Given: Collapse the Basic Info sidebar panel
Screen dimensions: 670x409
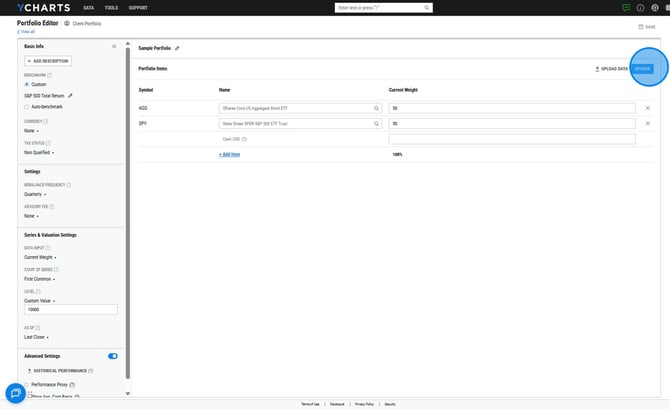Looking at the screenshot, I should point(114,46).
